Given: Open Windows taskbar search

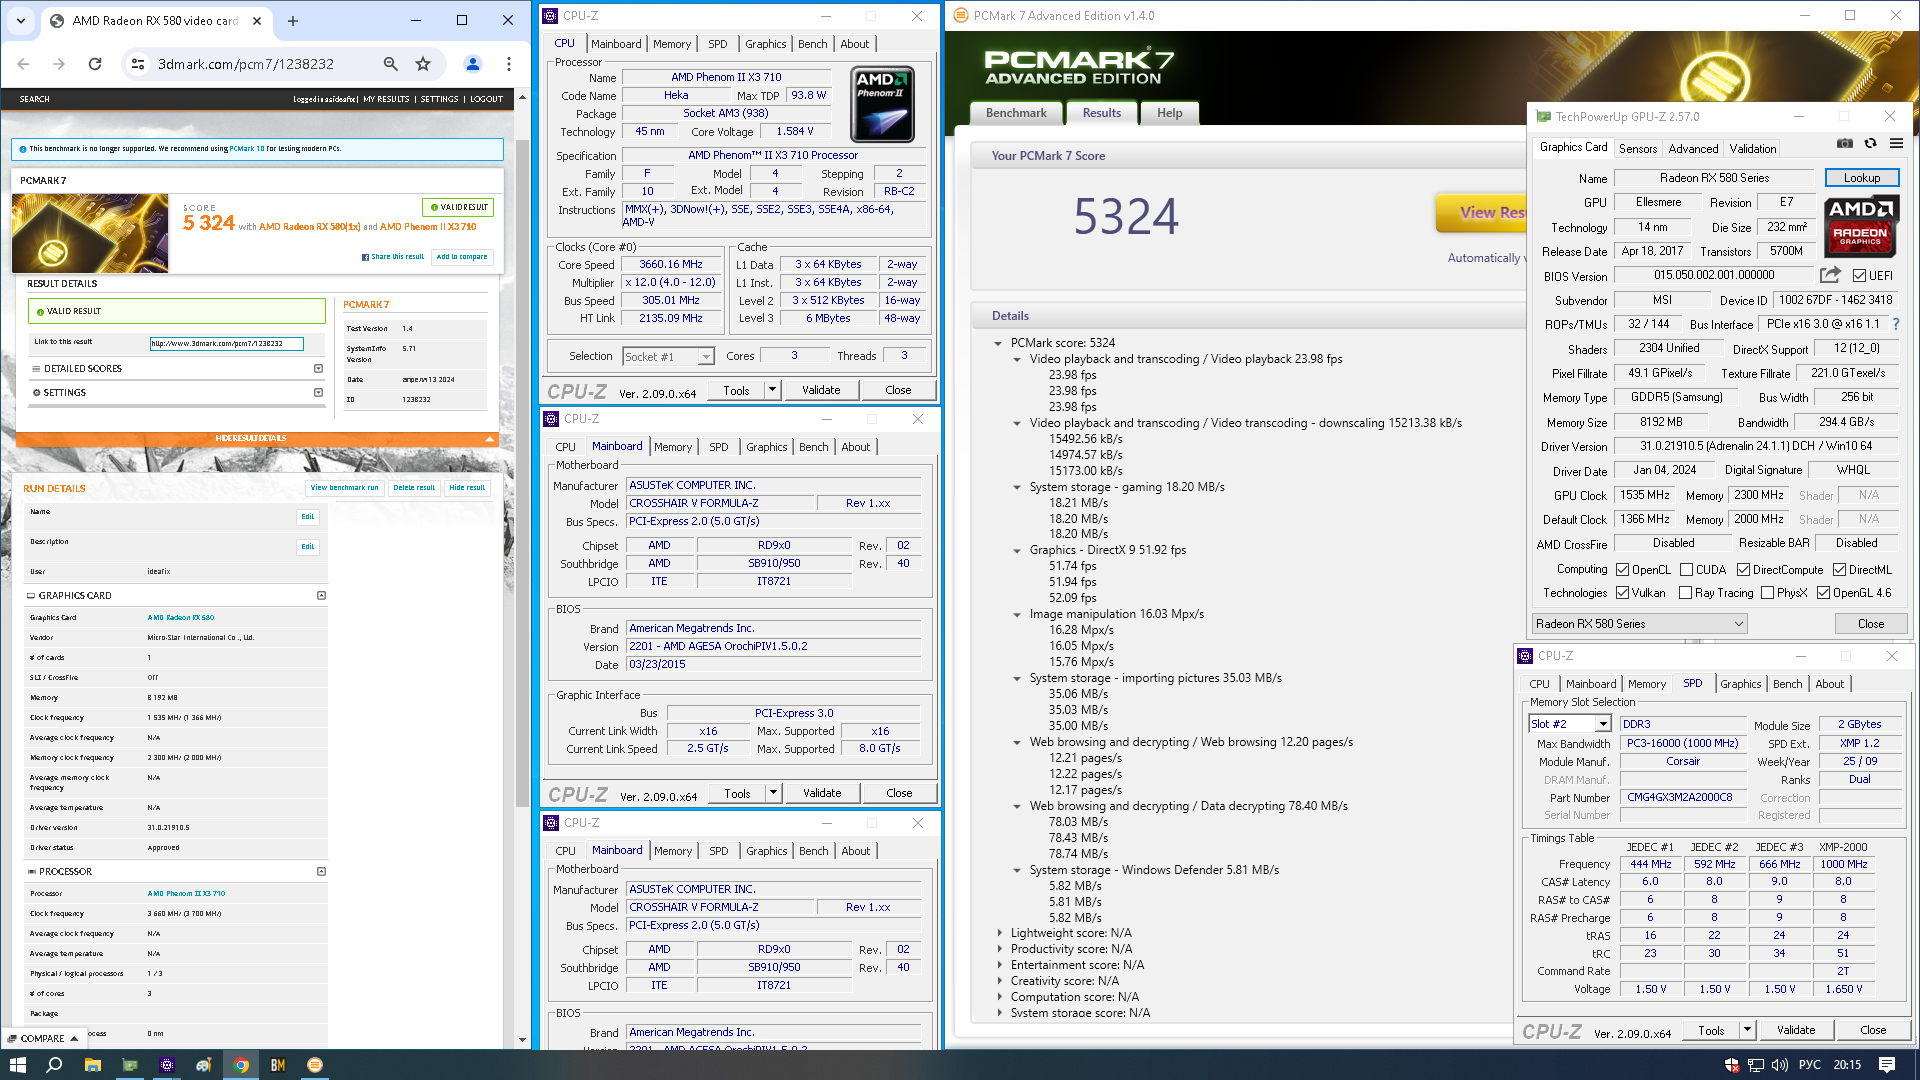Looking at the screenshot, I should tap(54, 1065).
